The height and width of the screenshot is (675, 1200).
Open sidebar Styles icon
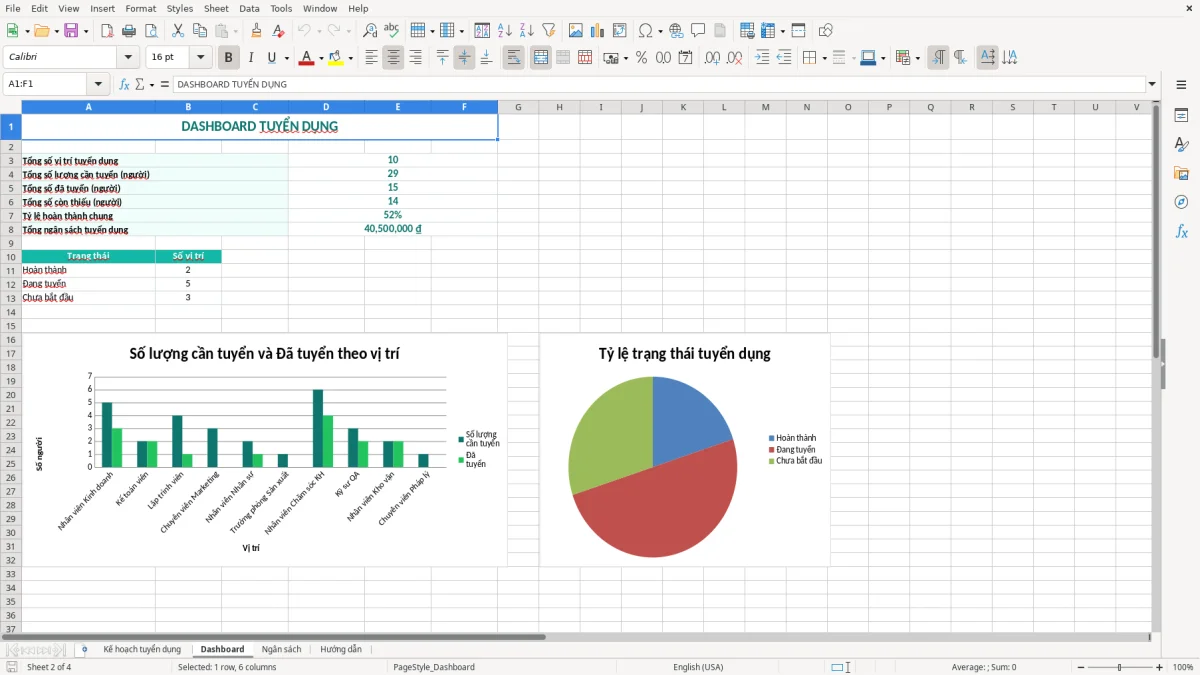pos(1181,144)
